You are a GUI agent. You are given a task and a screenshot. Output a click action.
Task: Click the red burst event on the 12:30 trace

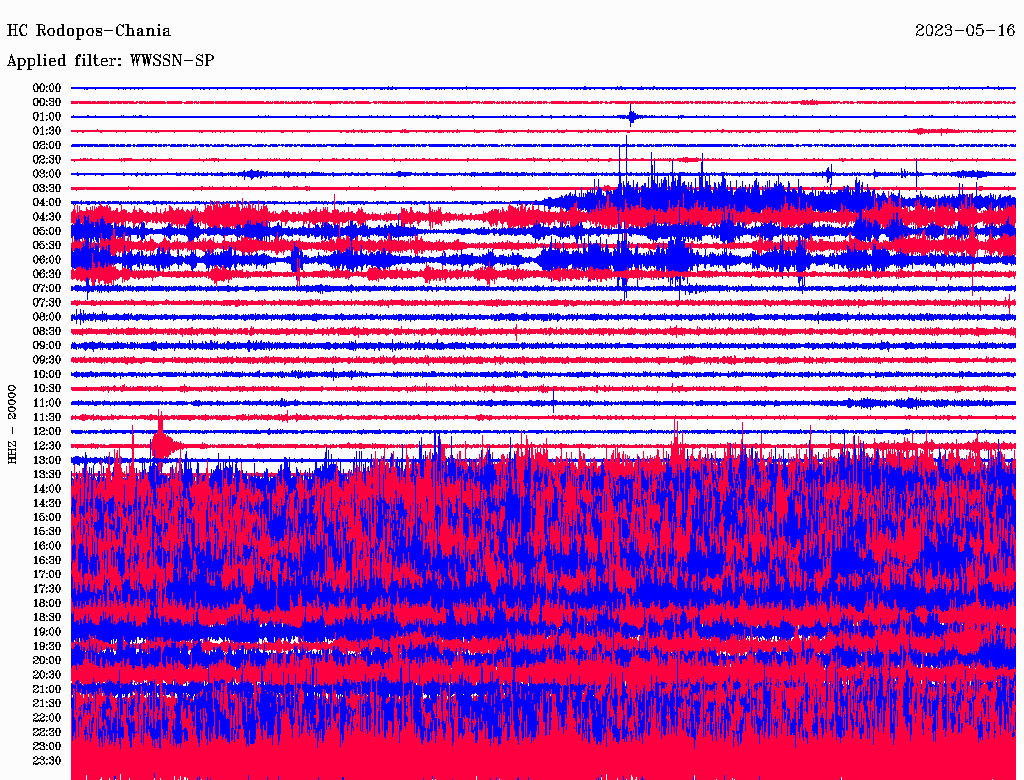[161, 443]
